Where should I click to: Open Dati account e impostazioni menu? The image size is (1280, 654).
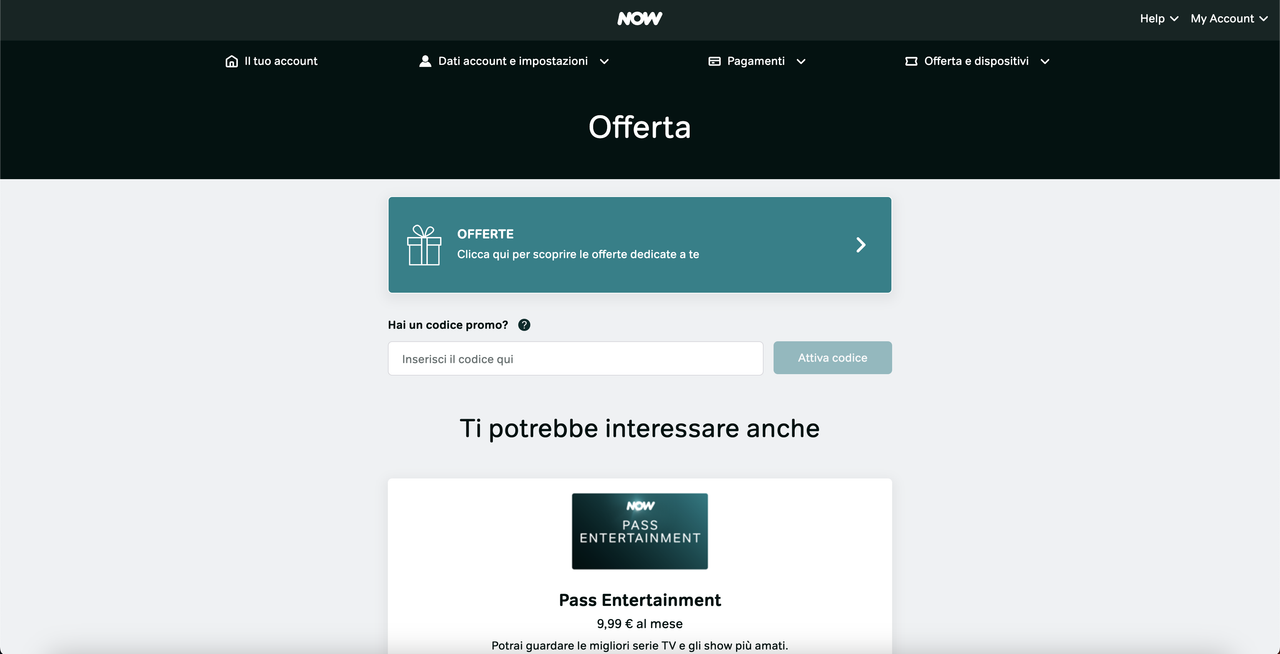[513, 61]
